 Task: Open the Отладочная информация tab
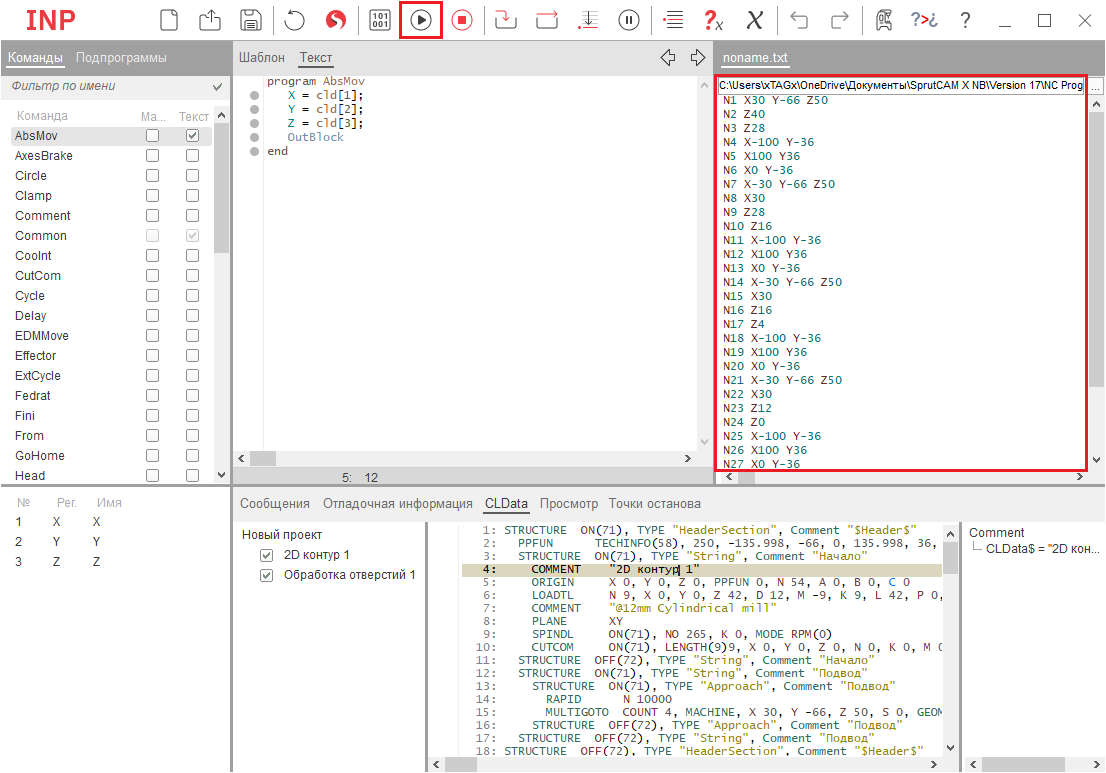397,504
